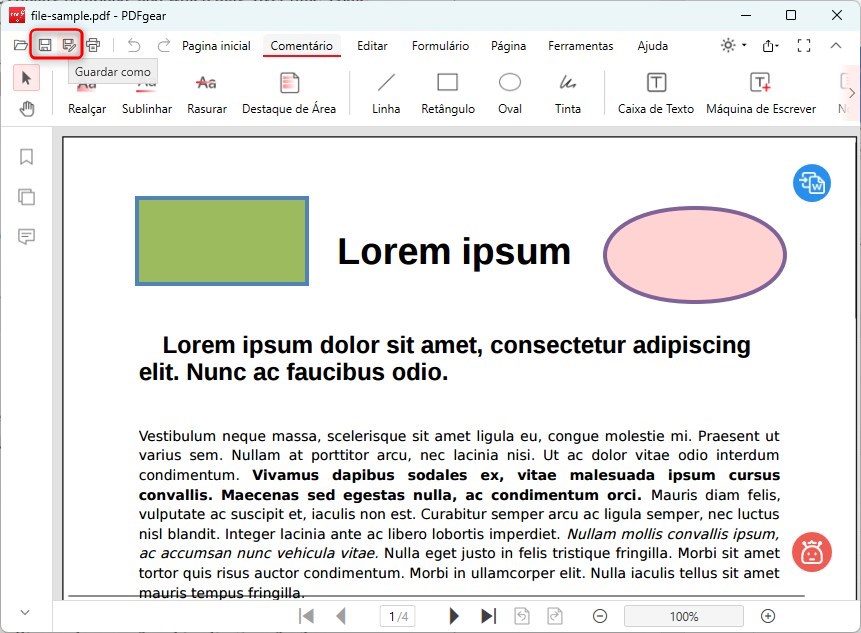This screenshot has height=633, width=861.
Task: Toggle the comments sidebar panel
Action: (x=26, y=237)
